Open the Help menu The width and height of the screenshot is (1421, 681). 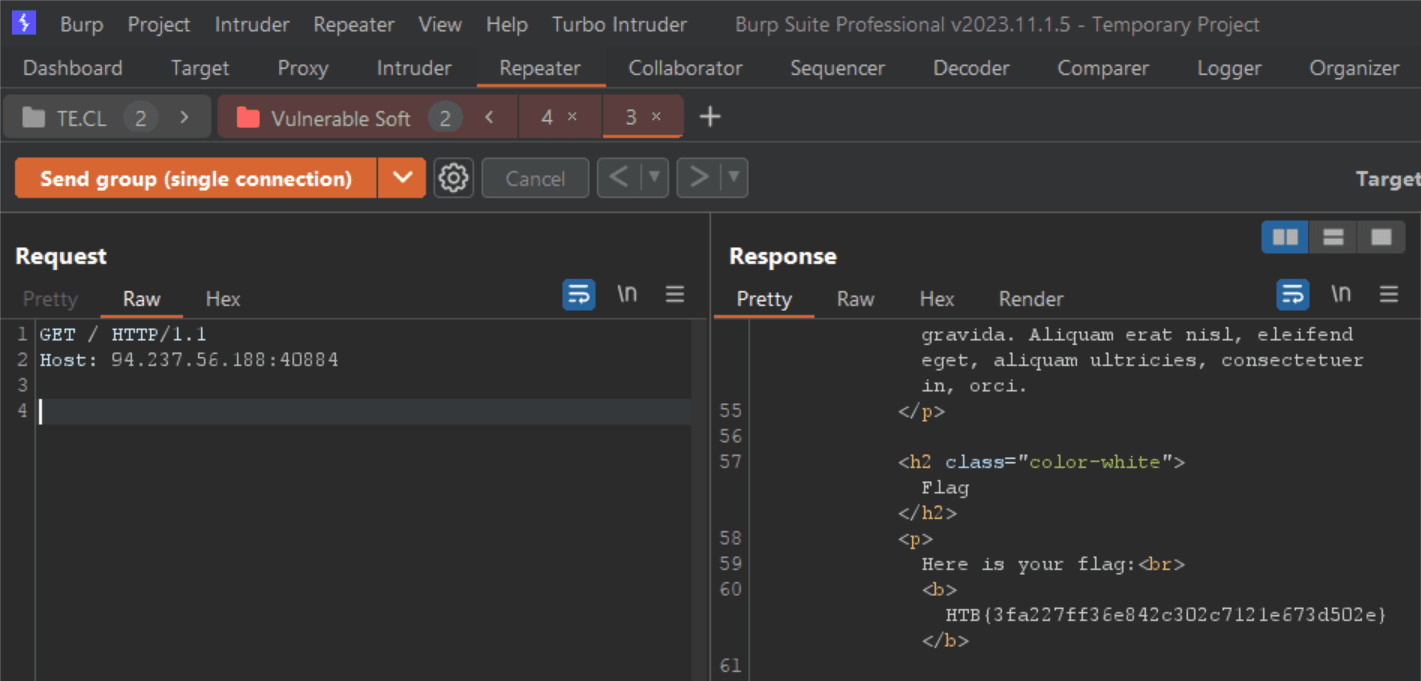507,24
